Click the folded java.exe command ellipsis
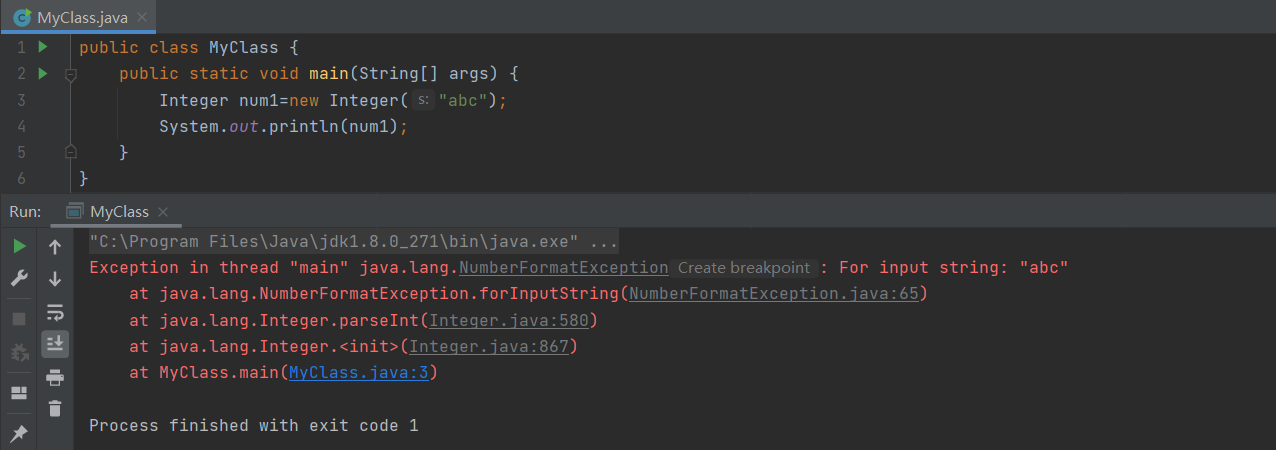This screenshot has width=1276, height=450. [604, 242]
